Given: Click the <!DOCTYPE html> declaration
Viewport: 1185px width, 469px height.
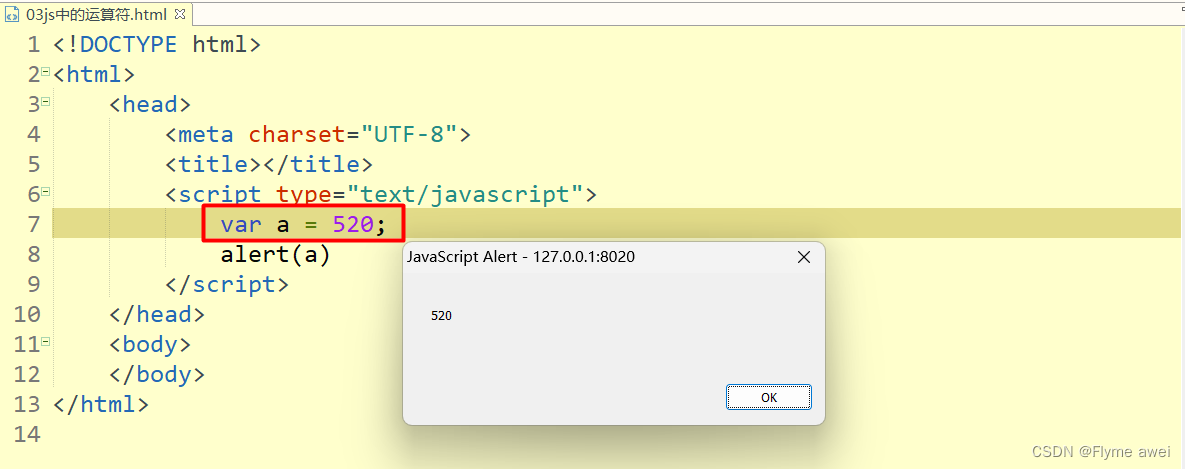Looking at the screenshot, I should (157, 45).
